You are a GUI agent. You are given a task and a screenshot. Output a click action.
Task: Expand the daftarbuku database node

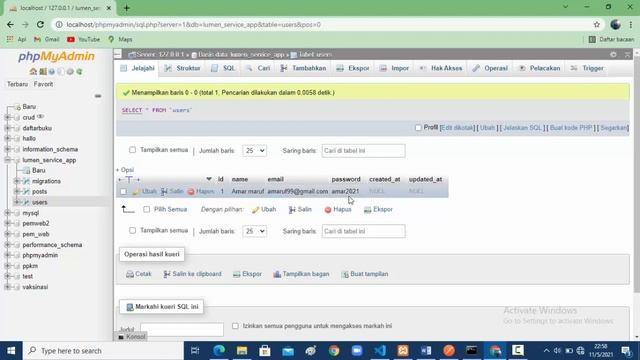pos(7,128)
